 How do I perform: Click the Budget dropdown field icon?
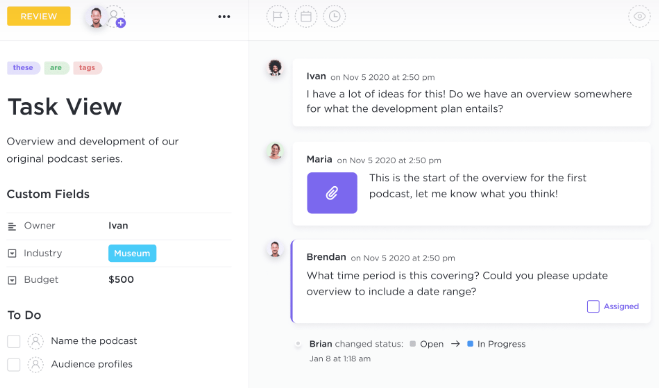pos(12,280)
